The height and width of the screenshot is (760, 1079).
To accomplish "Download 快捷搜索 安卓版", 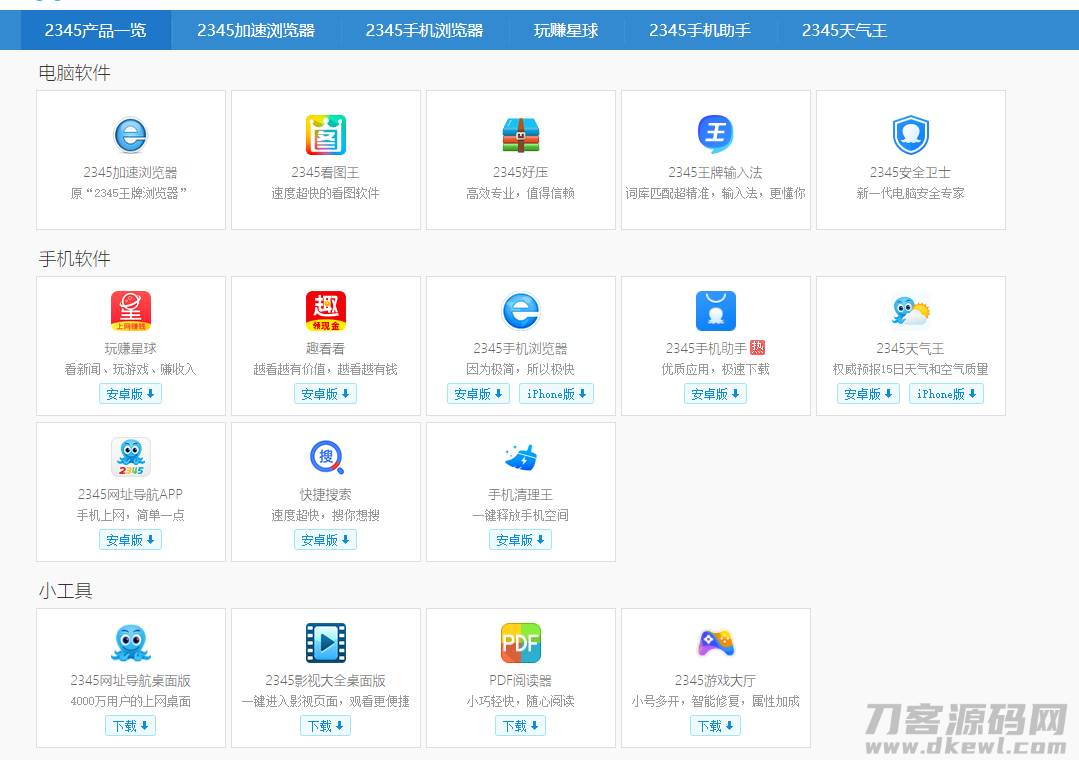I will point(325,540).
